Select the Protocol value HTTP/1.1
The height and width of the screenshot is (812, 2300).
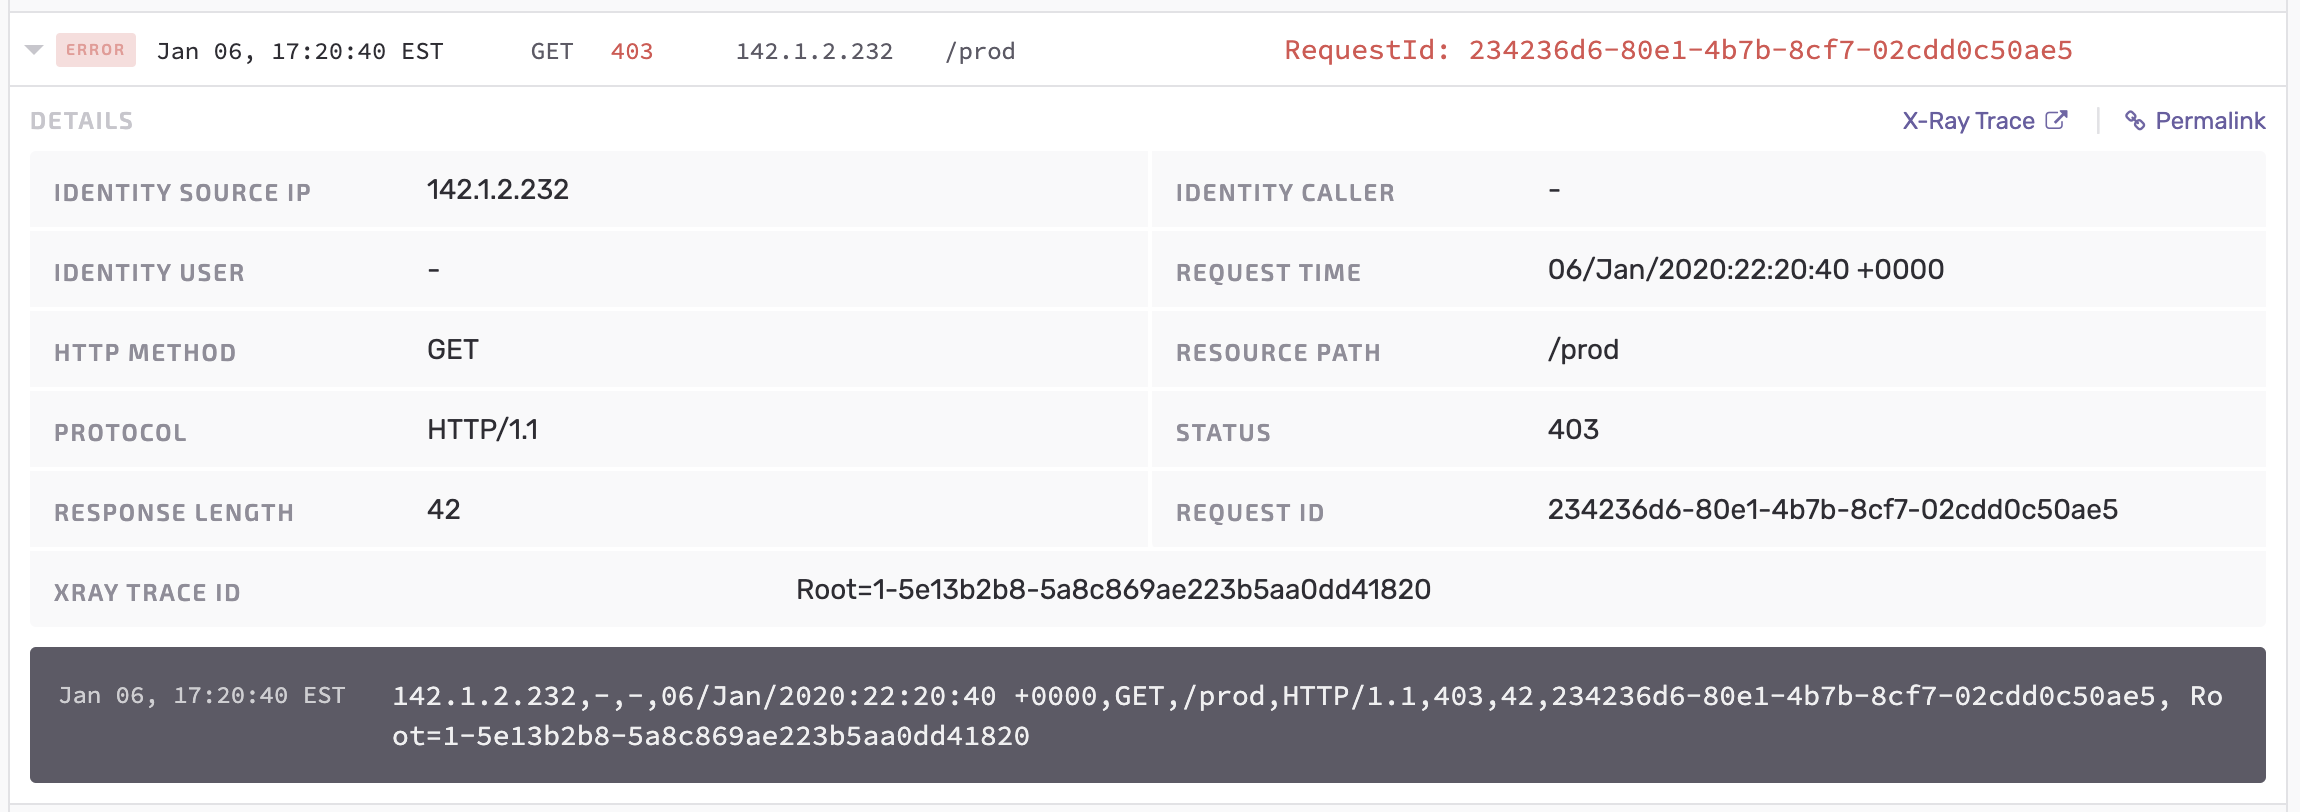tap(482, 430)
